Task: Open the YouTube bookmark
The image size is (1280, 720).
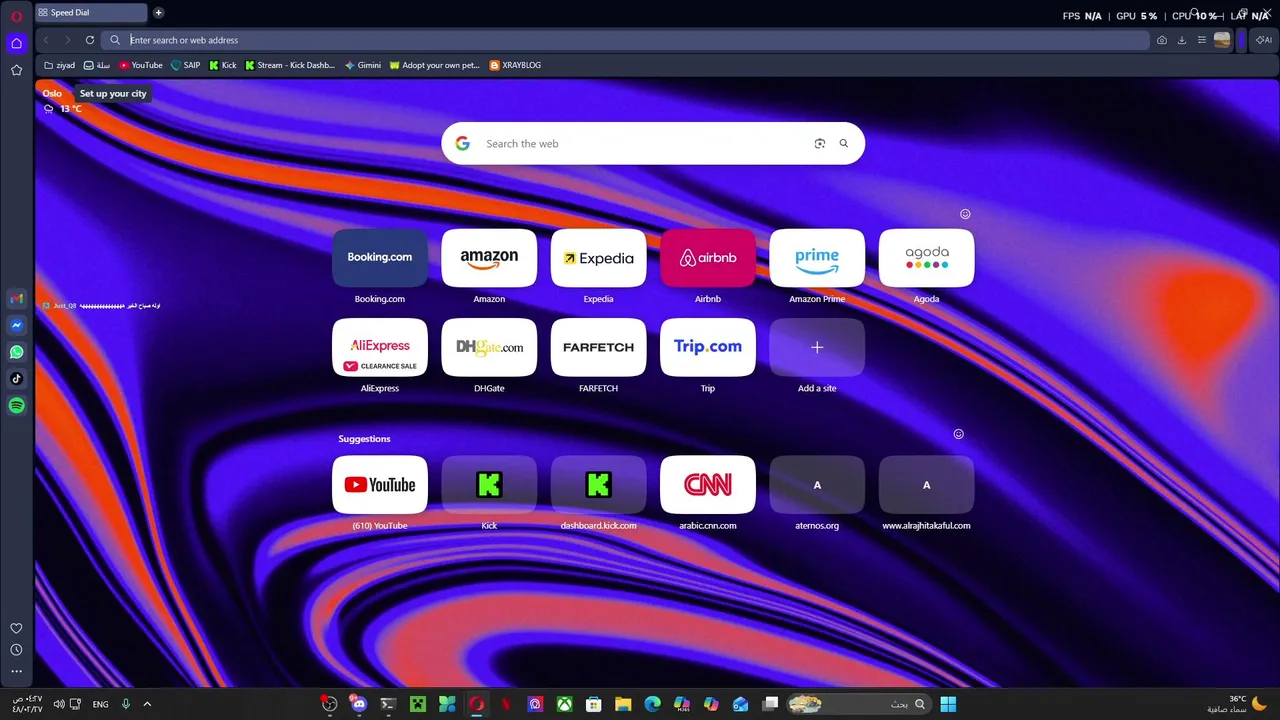Action: point(140,65)
